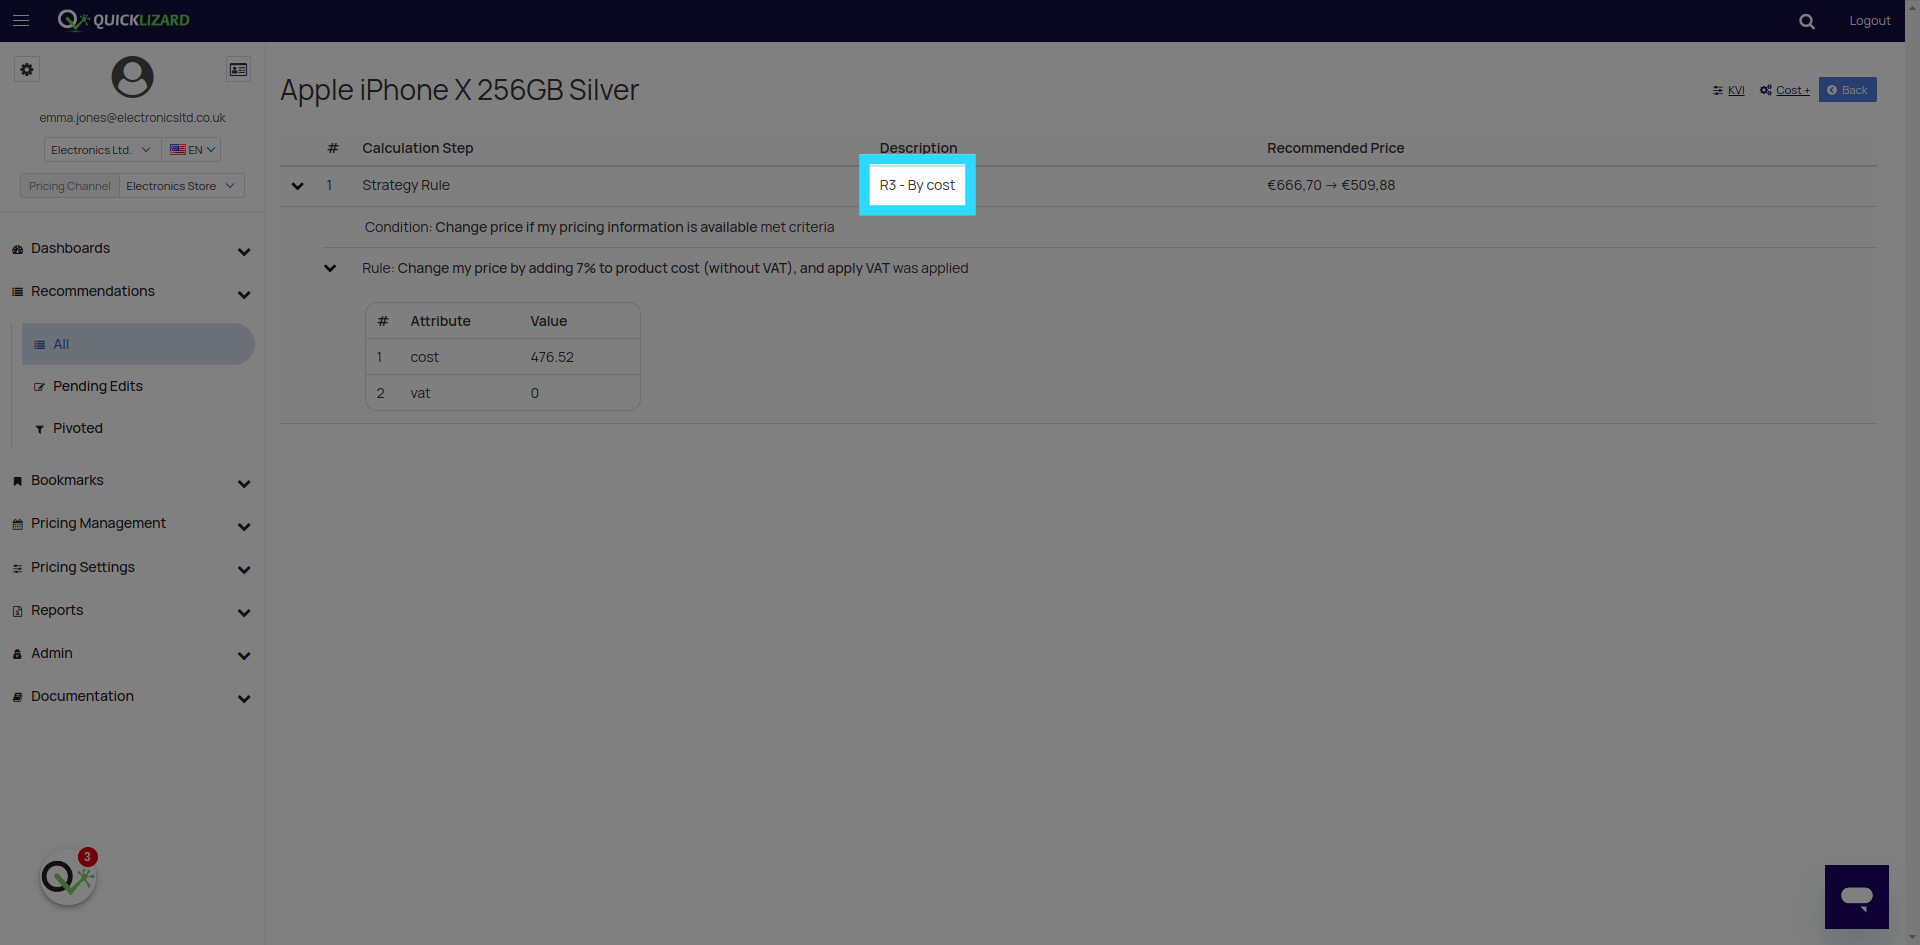Click the Back button
Image resolution: width=1920 pixels, height=945 pixels.
click(x=1847, y=90)
